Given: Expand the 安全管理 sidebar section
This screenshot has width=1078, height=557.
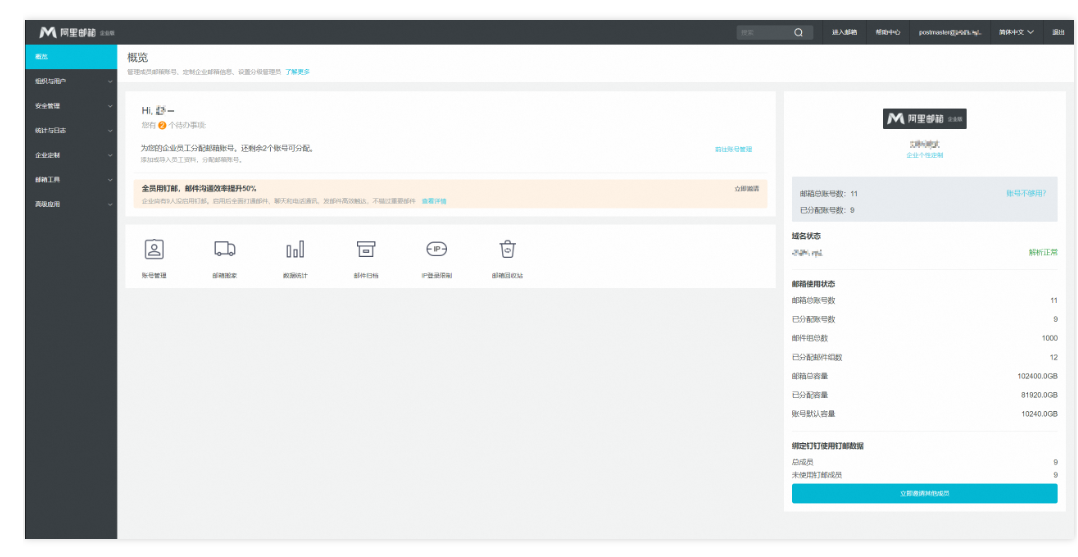Looking at the screenshot, I should pos(70,106).
